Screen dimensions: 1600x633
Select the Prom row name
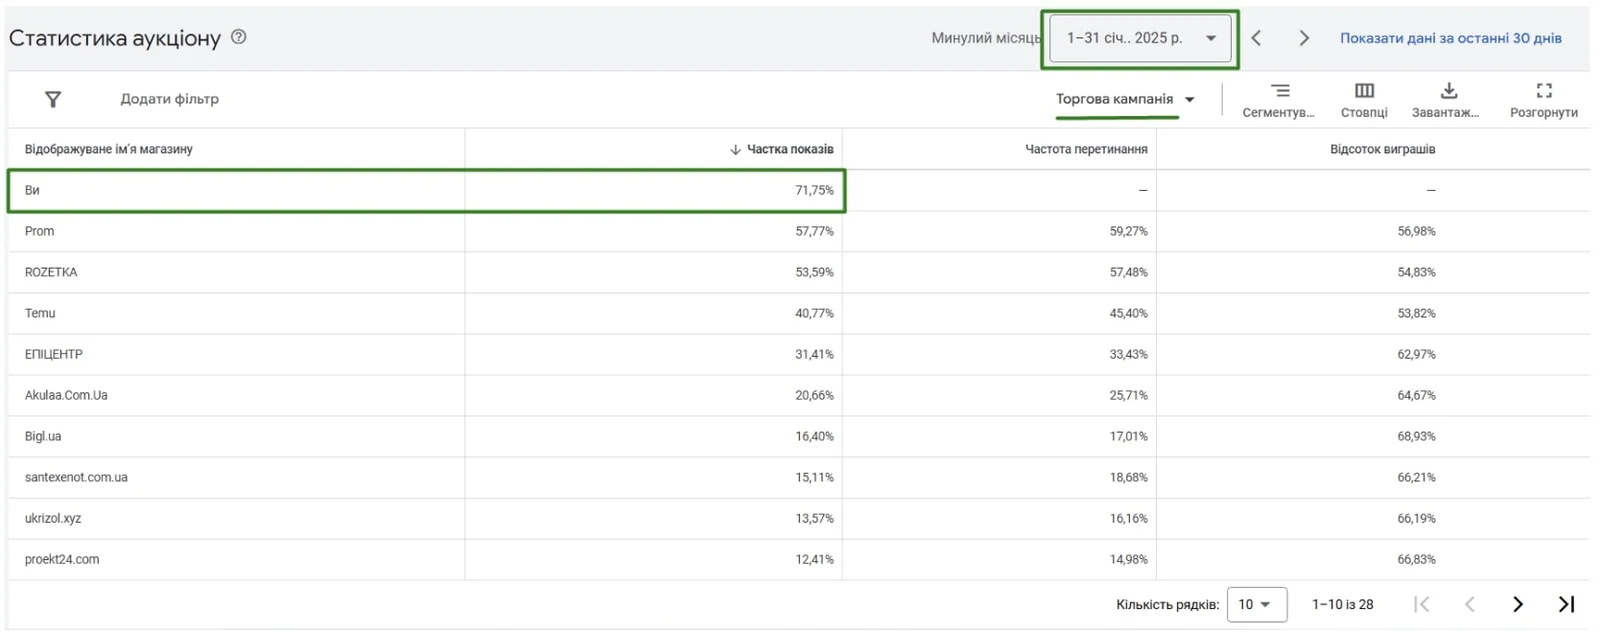click(40, 231)
